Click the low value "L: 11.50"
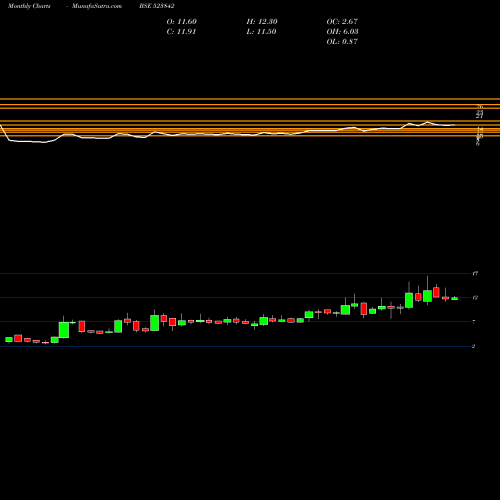This screenshot has width=500, height=500. click(261, 32)
